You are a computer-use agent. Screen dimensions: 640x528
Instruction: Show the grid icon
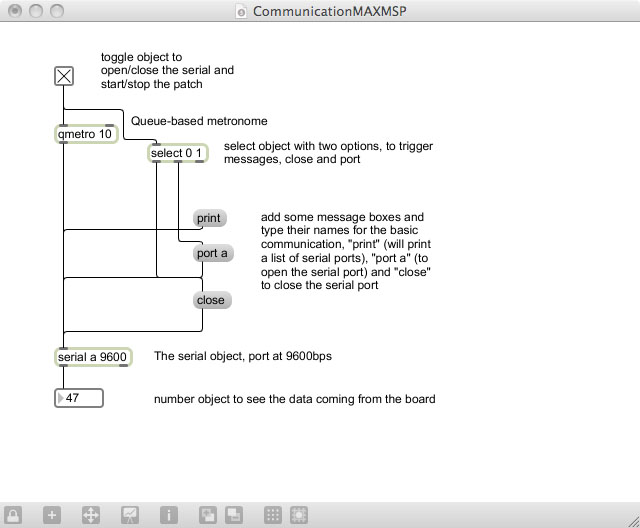[x=272, y=515]
